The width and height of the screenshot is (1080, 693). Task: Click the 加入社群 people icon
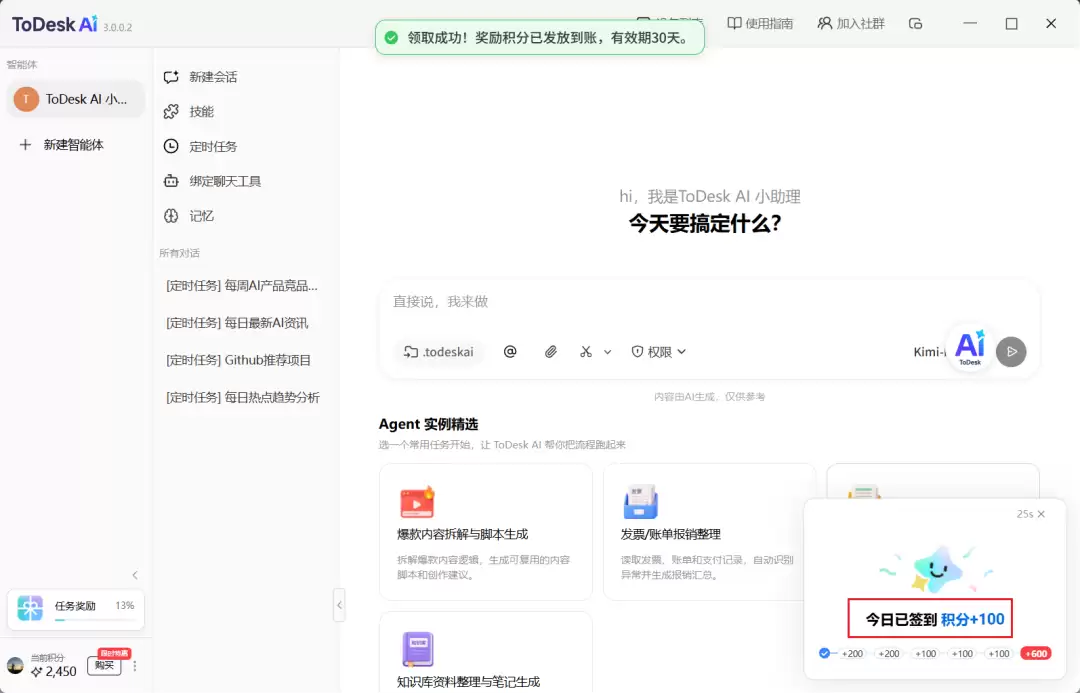(x=824, y=23)
